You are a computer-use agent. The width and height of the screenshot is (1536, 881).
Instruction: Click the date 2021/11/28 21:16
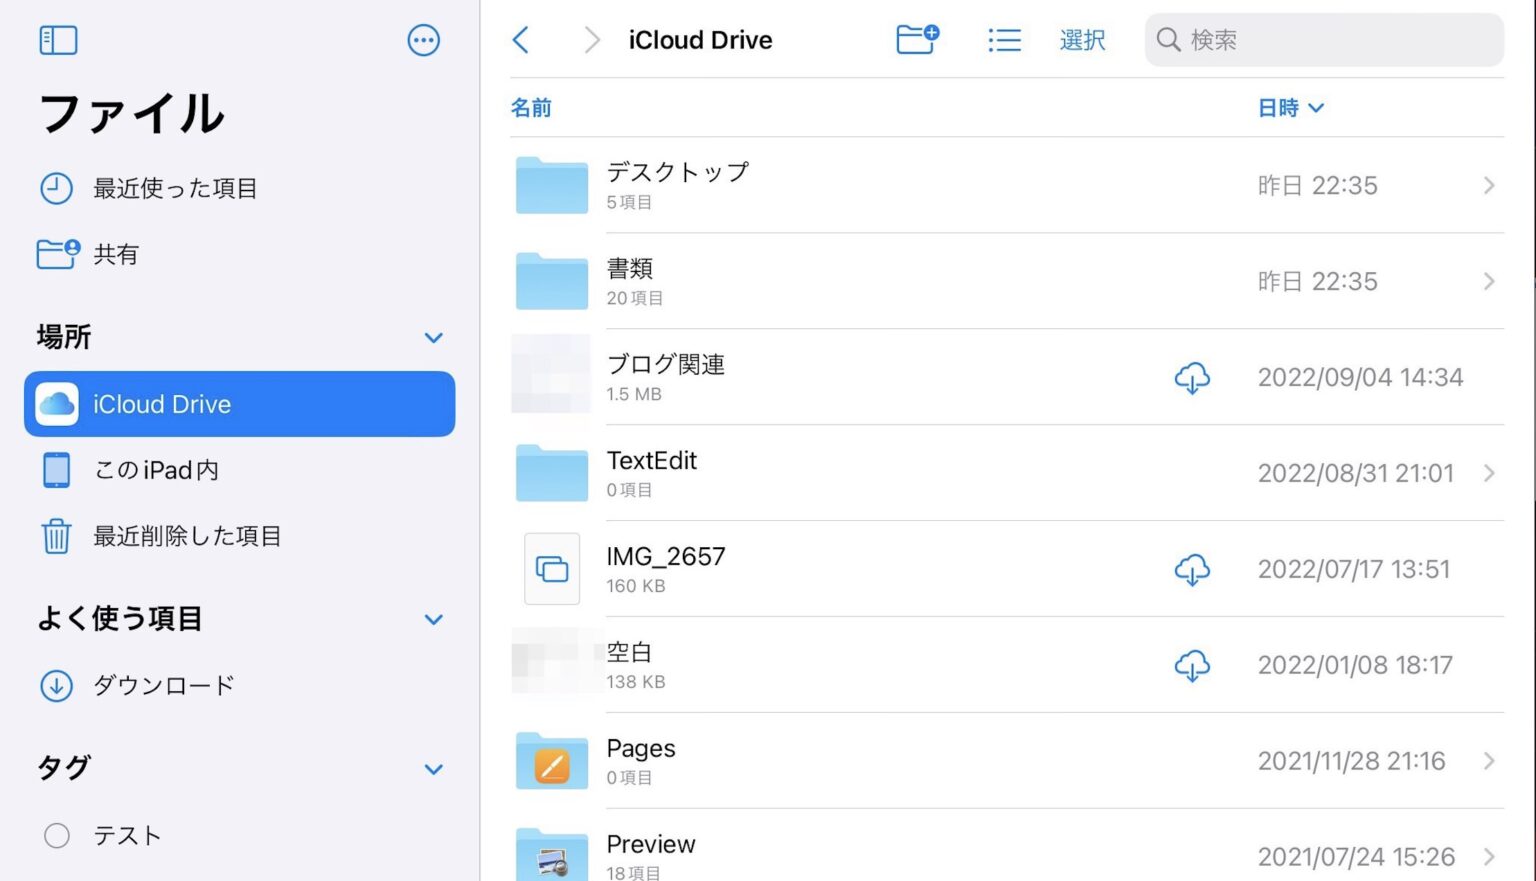[x=1352, y=761]
